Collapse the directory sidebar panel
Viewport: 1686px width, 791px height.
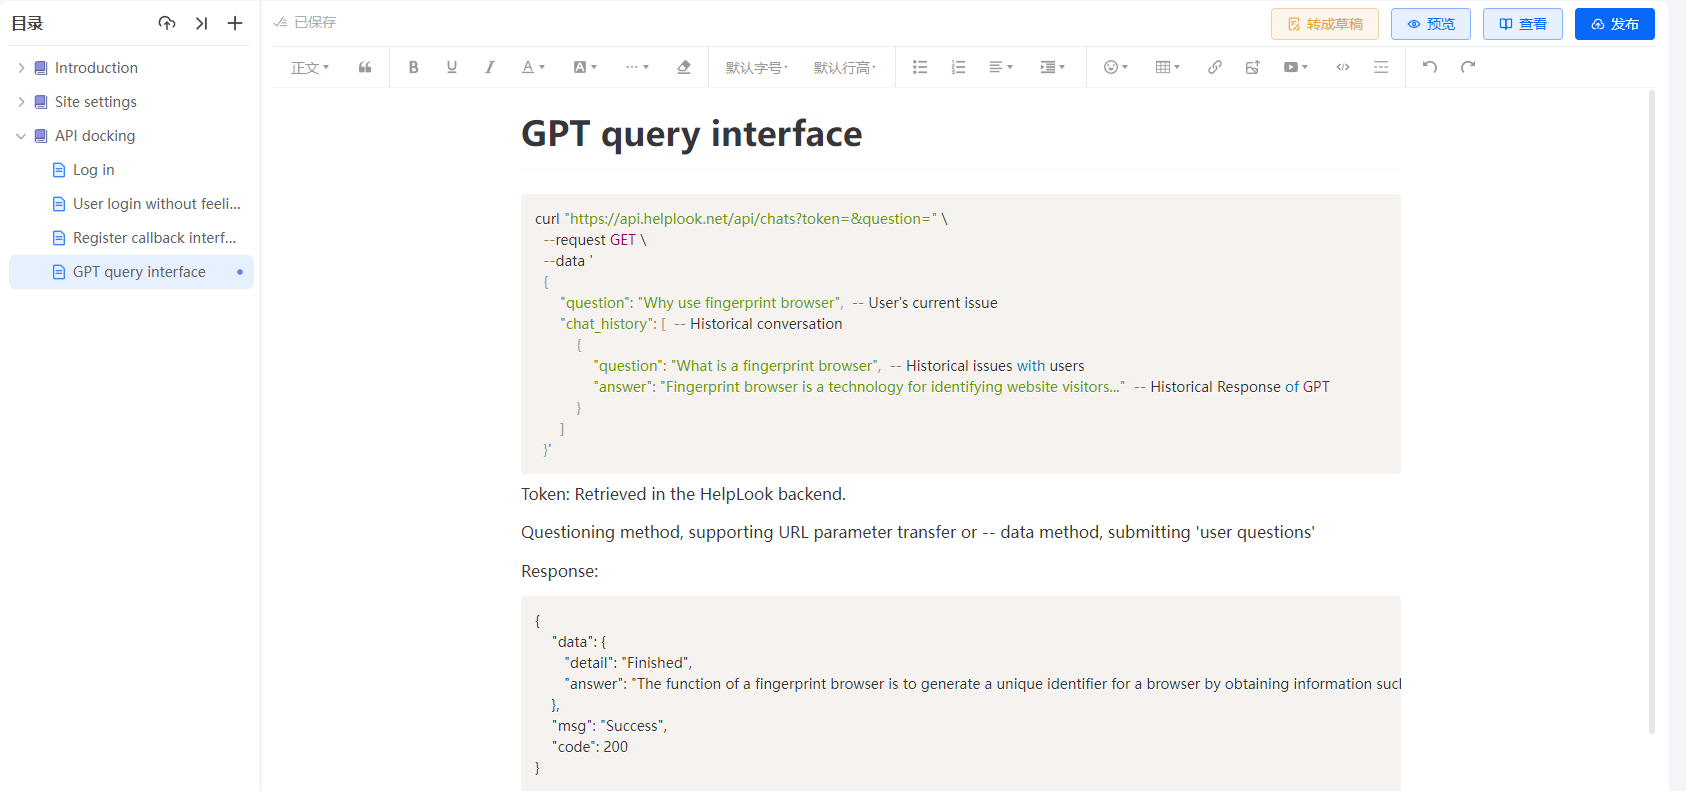pos(201,23)
